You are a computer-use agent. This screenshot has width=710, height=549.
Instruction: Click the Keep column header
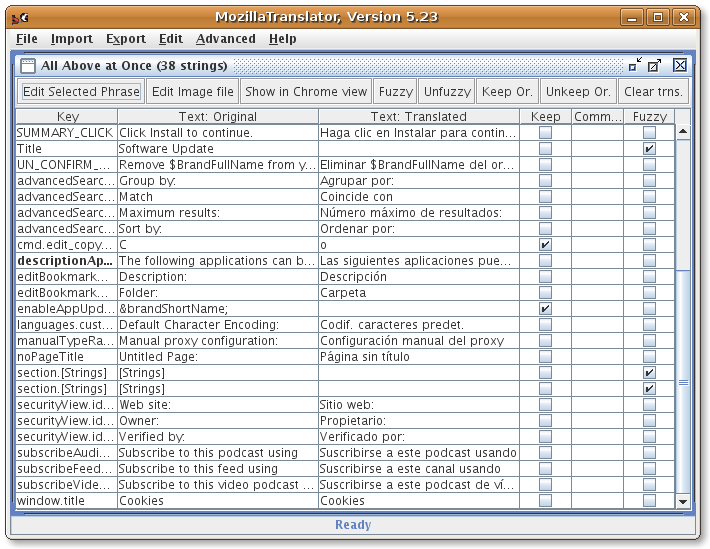click(546, 116)
